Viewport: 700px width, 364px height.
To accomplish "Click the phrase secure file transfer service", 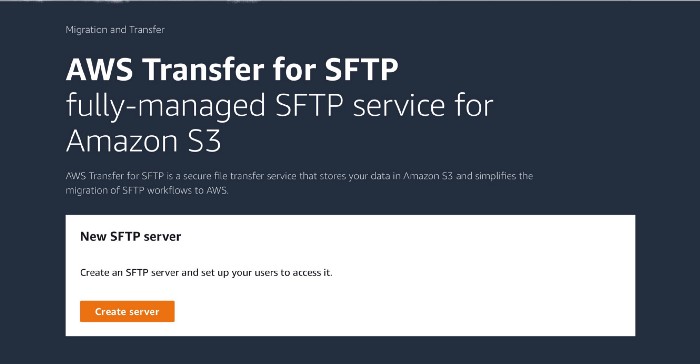I will (x=240, y=176).
